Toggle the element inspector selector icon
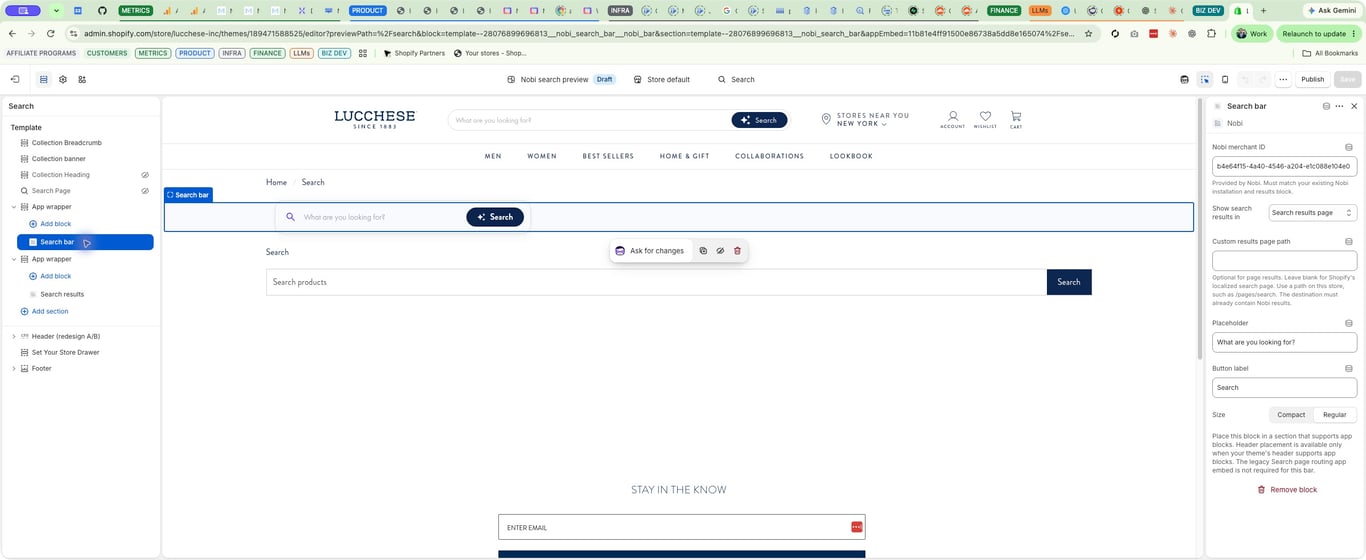Screen dimensions: 1366x560 point(1205,79)
